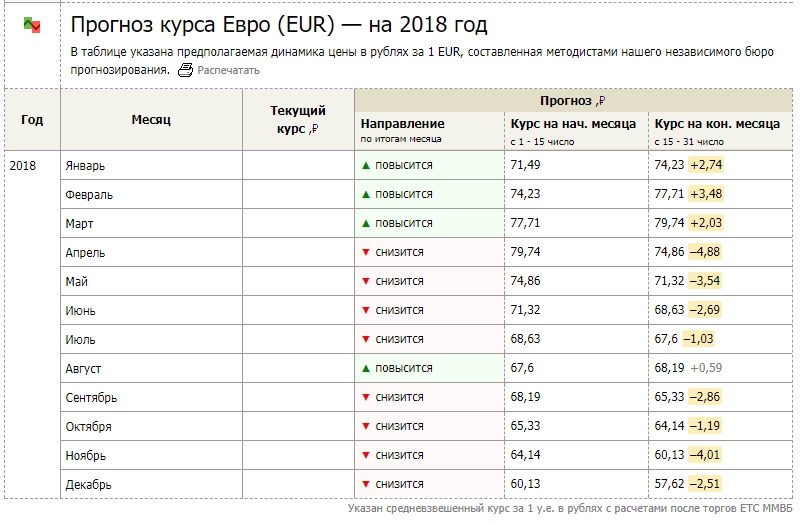
Task: Select the Месяц column header
Action: click(x=151, y=120)
